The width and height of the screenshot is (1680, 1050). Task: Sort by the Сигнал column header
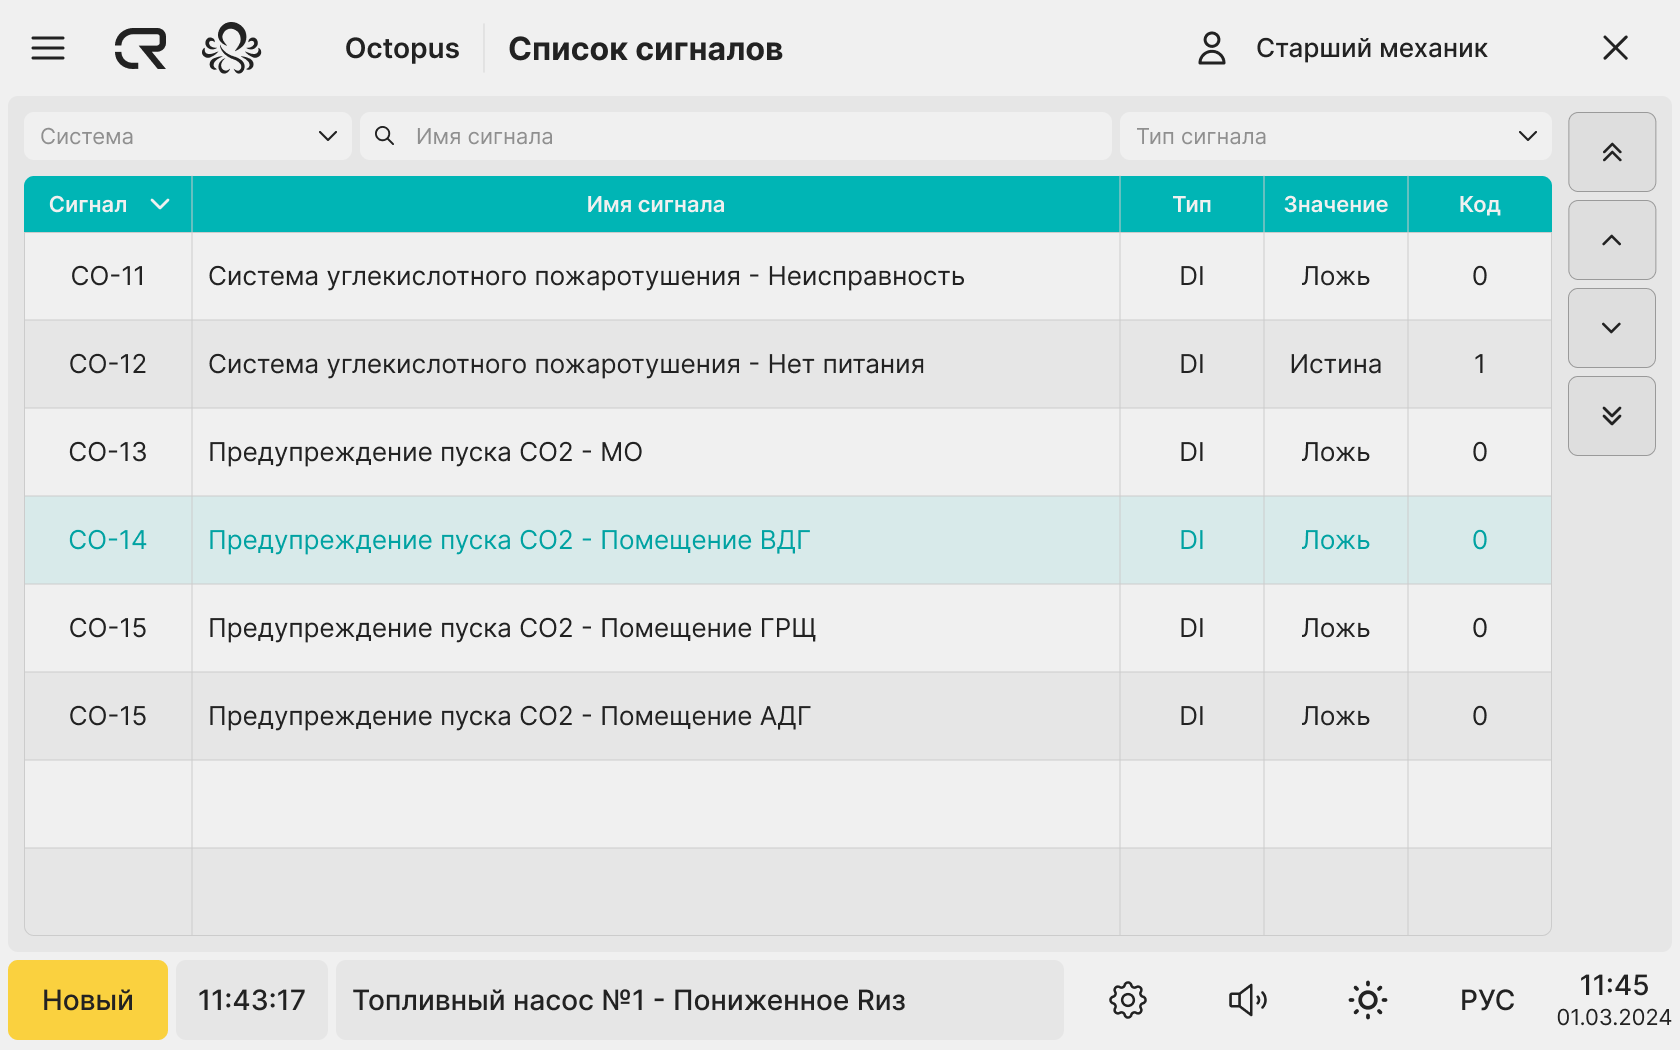point(108,204)
